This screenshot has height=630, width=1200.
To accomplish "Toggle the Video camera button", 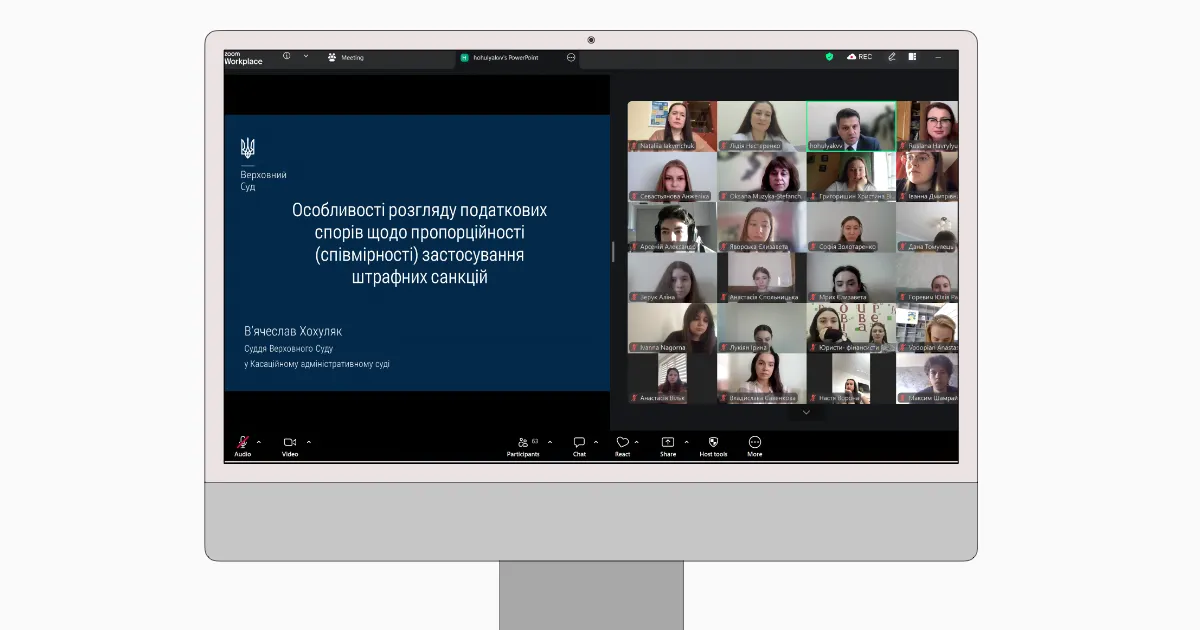I will point(290,442).
